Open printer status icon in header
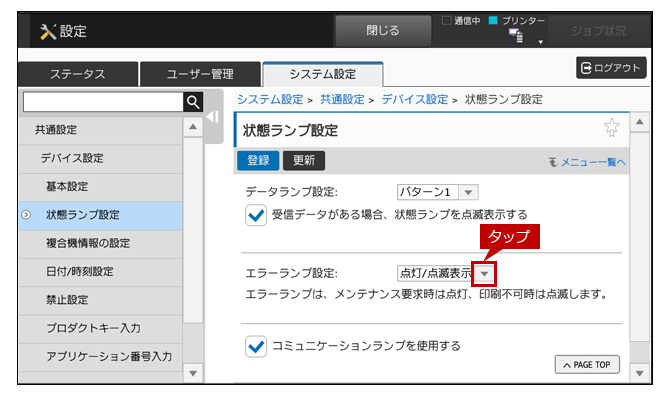Screen dimensions: 670x396 click(x=516, y=35)
